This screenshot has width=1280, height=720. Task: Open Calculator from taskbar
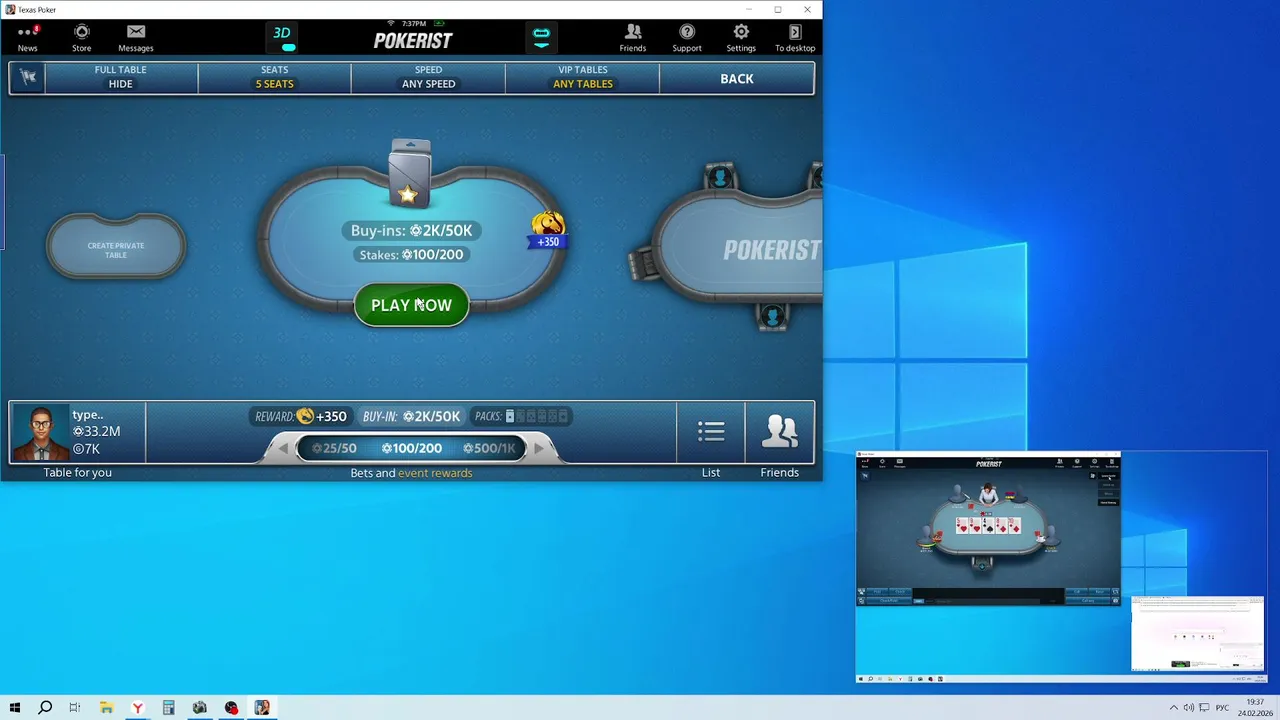pyautogui.click(x=169, y=708)
